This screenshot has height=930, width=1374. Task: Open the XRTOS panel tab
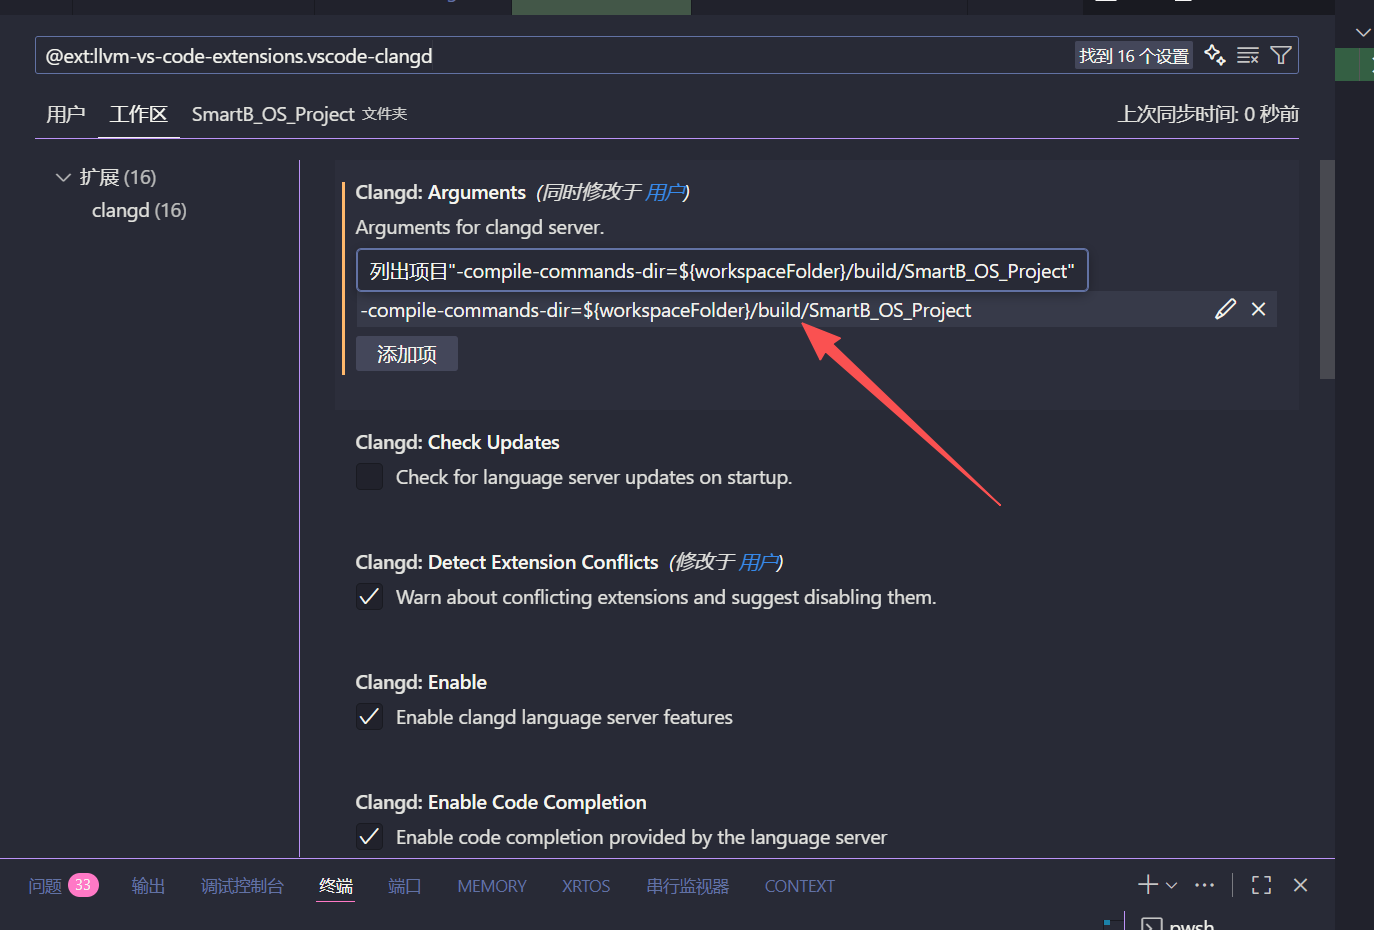click(586, 886)
